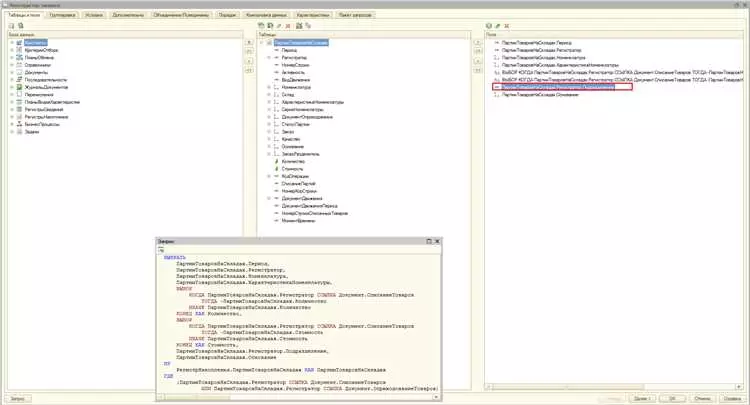750x405 pixels.
Task: Select Количество field in Tables tree
Action: pos(293,162)
